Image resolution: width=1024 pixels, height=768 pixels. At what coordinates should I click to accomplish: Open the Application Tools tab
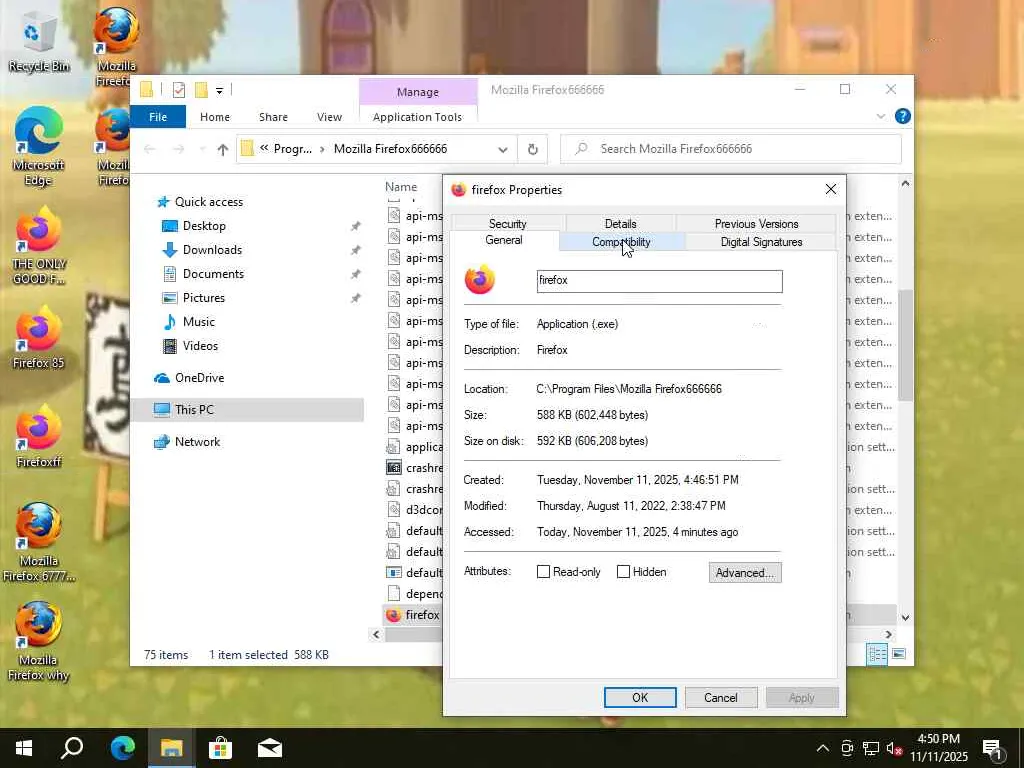point(417,117)
